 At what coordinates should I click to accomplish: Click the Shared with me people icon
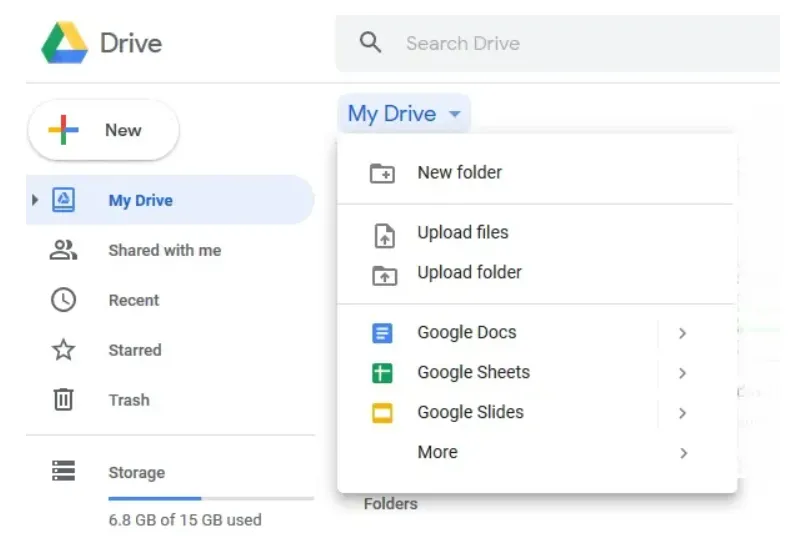63,250
